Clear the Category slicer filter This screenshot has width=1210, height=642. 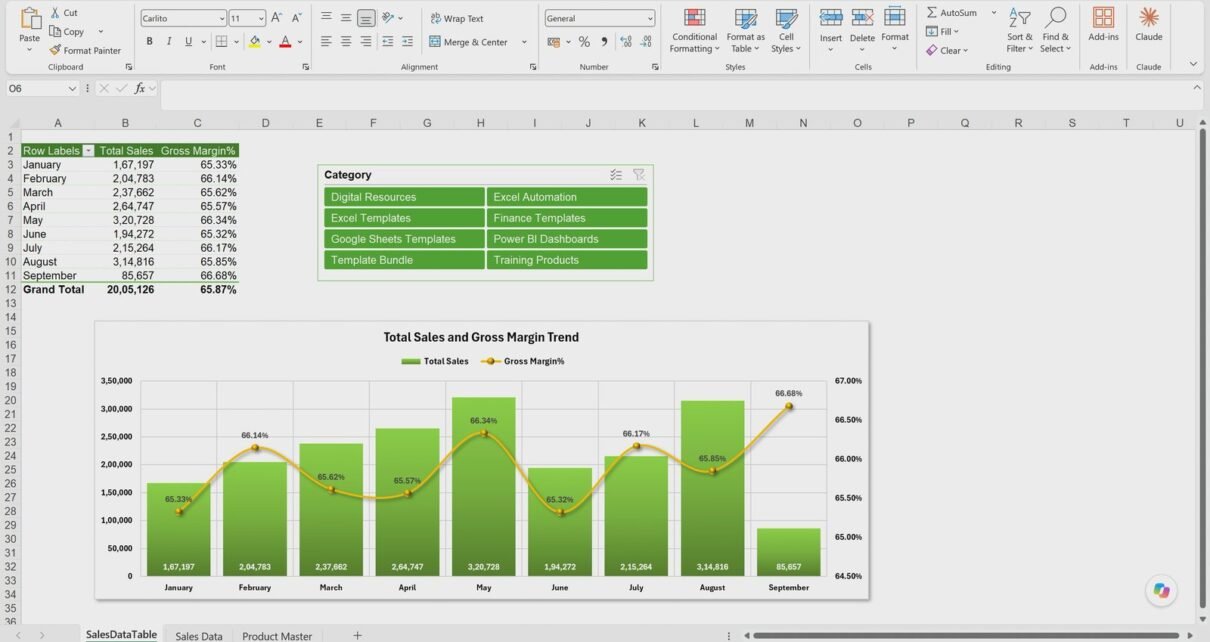(x=639, y=175)
